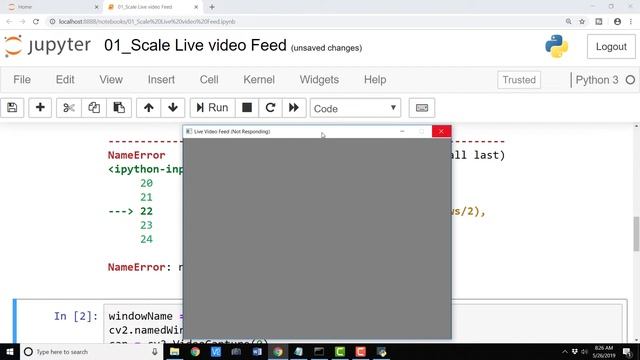Close the Live Video Feed window
640x360 pixels.
point(441,131)
